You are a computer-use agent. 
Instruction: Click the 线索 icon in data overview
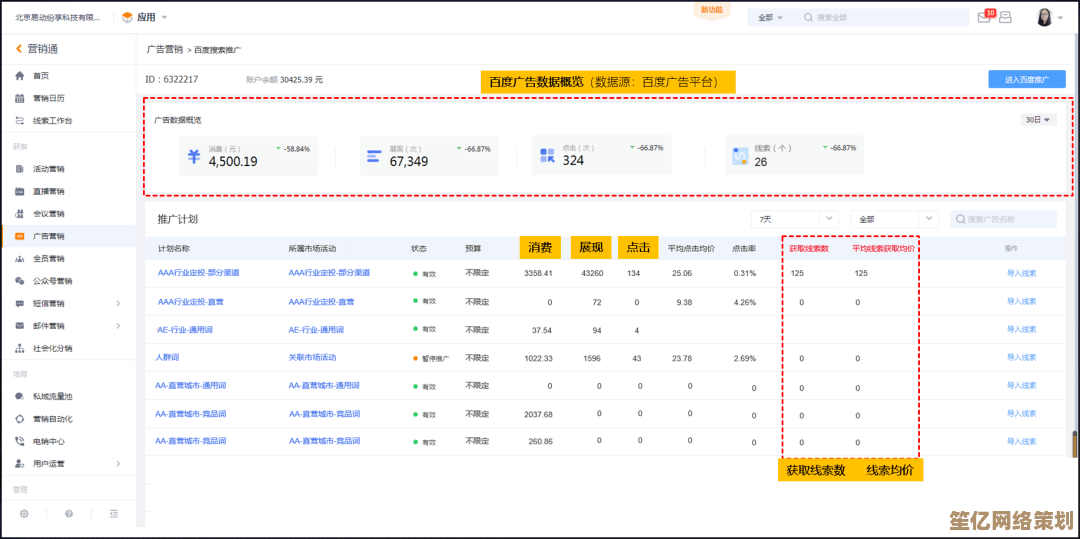click(x=740, y=156)
